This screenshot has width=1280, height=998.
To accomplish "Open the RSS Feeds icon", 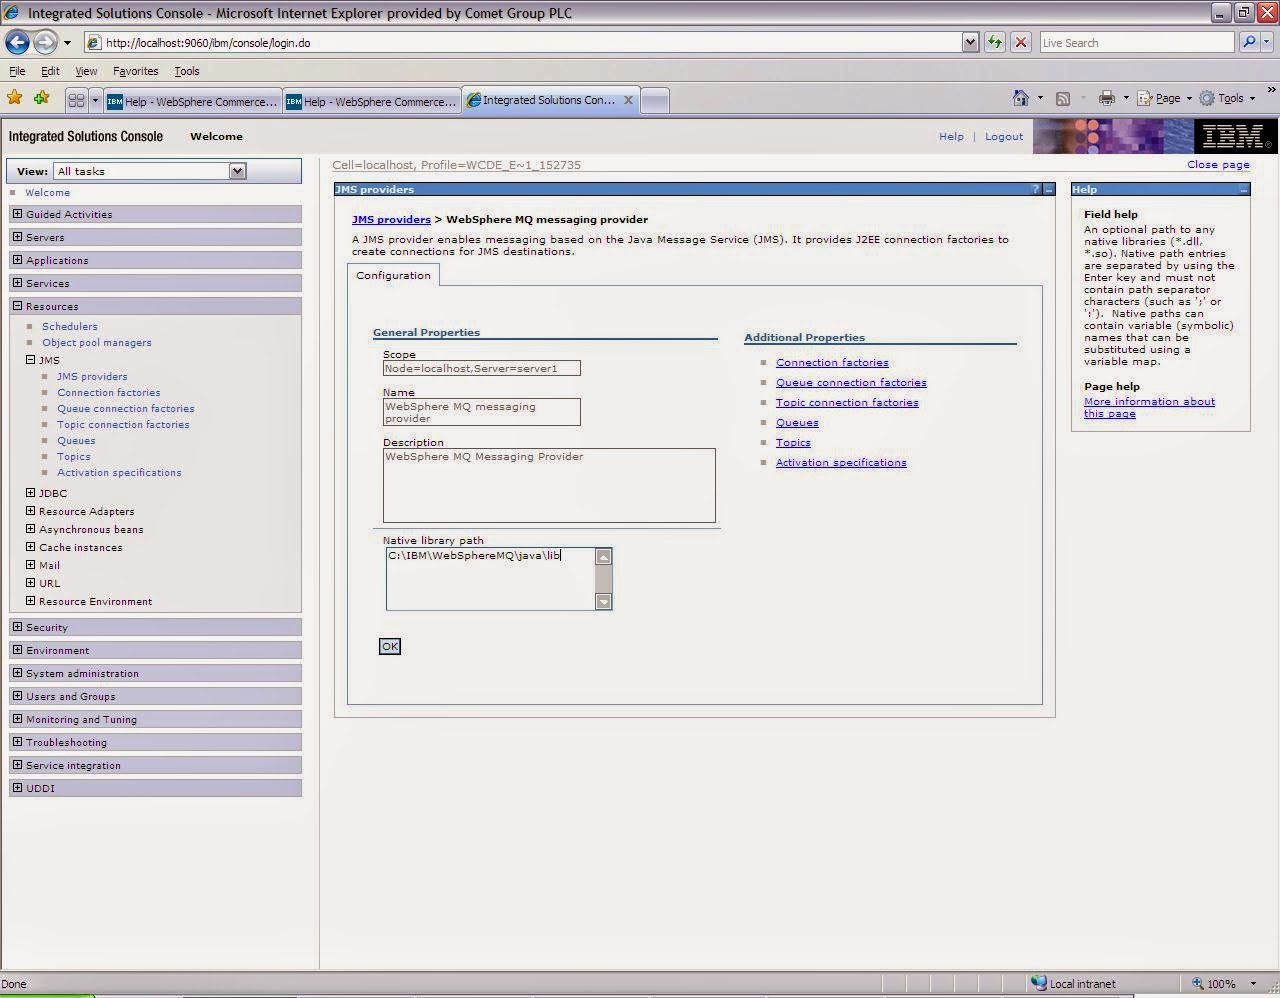I will click(x=1063, y=98).
